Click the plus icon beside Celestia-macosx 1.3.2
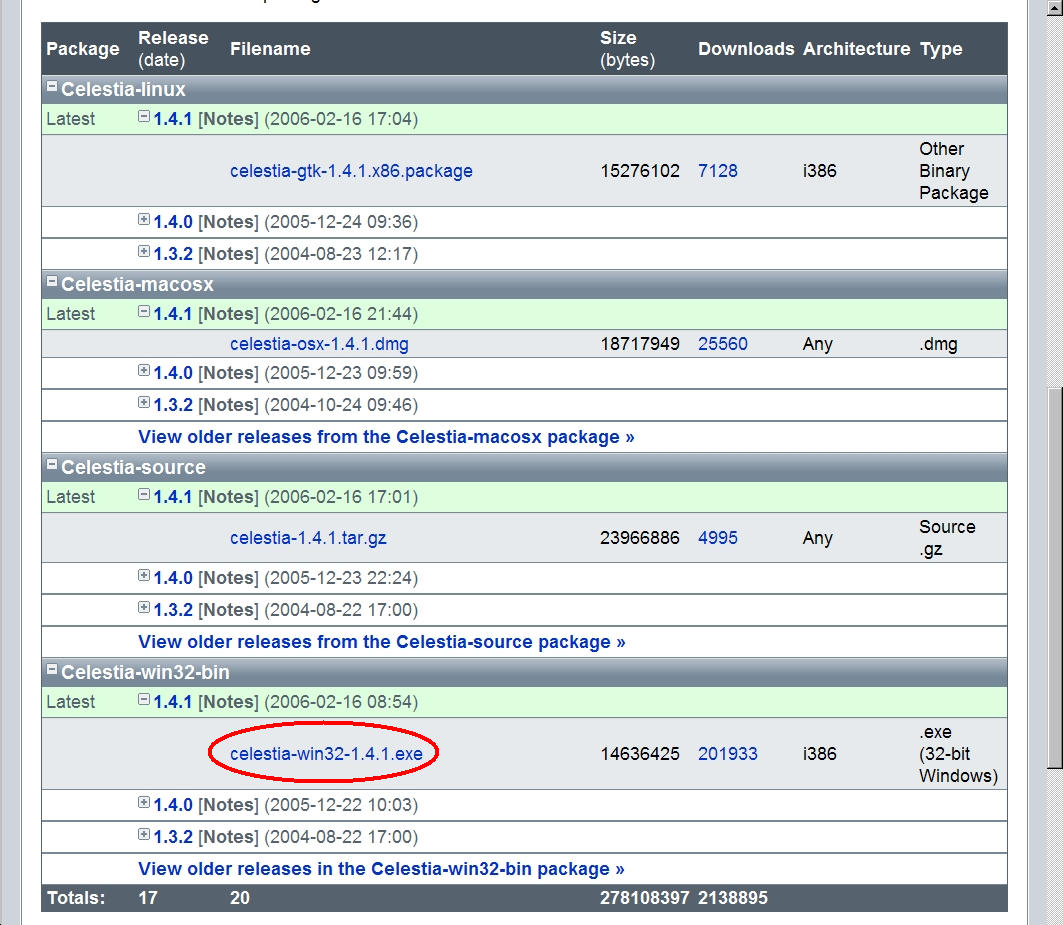The width and height of the screenshot is (1063, 925). click(x=144, y=402)
